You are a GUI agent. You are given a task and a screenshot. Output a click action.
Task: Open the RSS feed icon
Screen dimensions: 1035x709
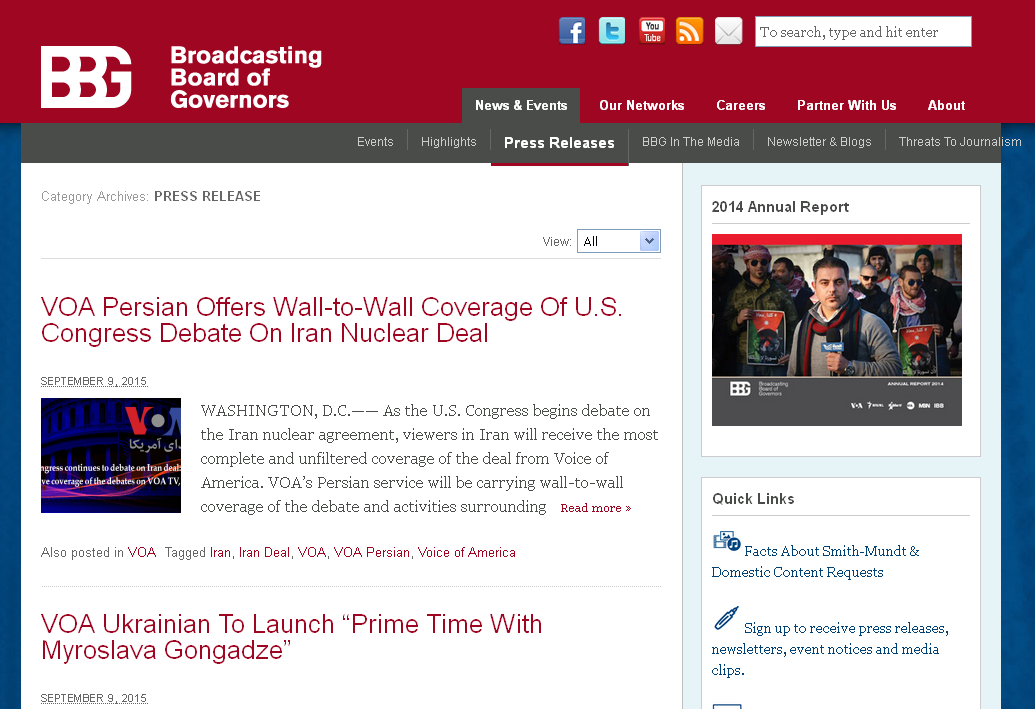tap(689, 31)
